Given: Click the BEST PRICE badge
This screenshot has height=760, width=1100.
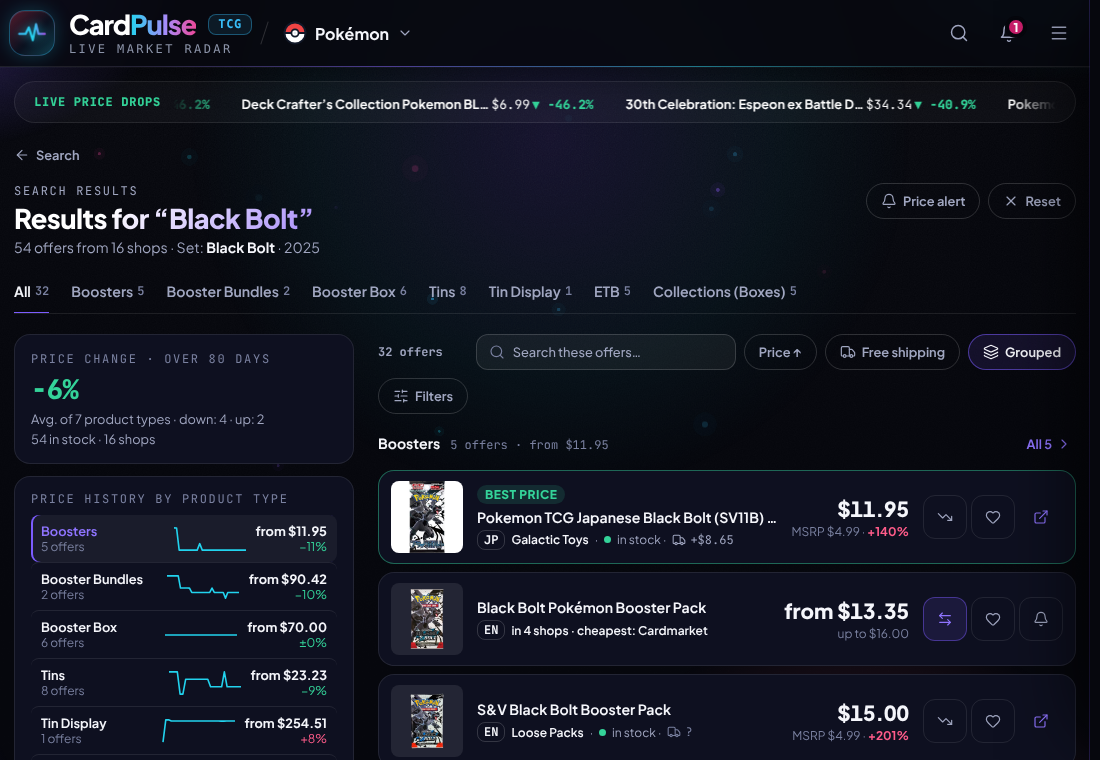Looking at the screenshot, I should click(x=521, y=495).
